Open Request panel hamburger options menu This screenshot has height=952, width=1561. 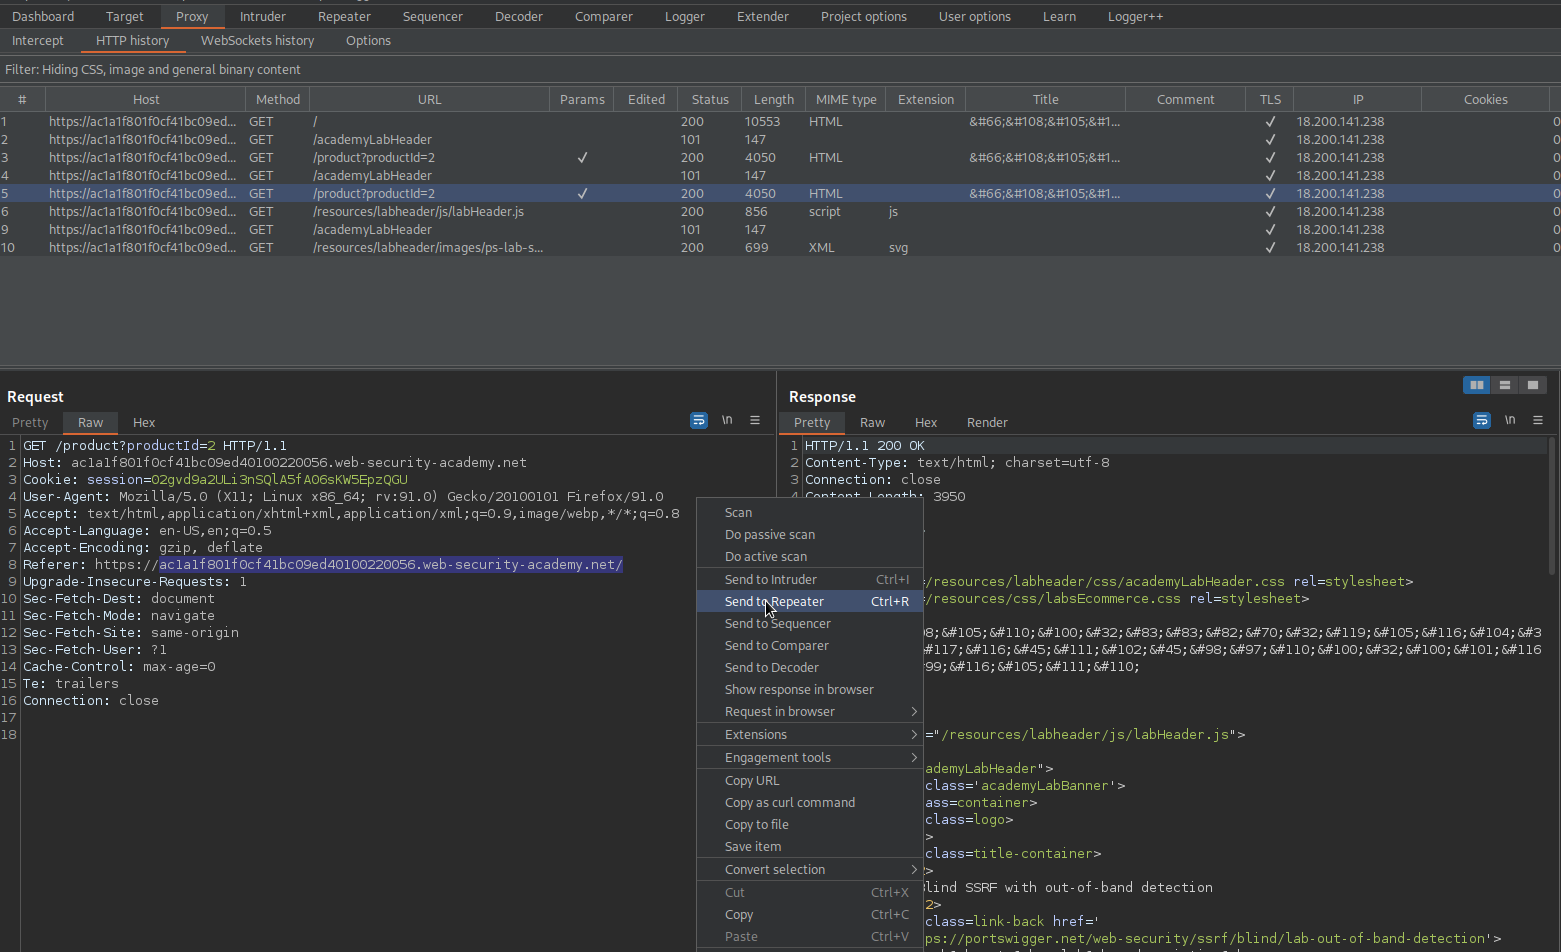[755, 421]
